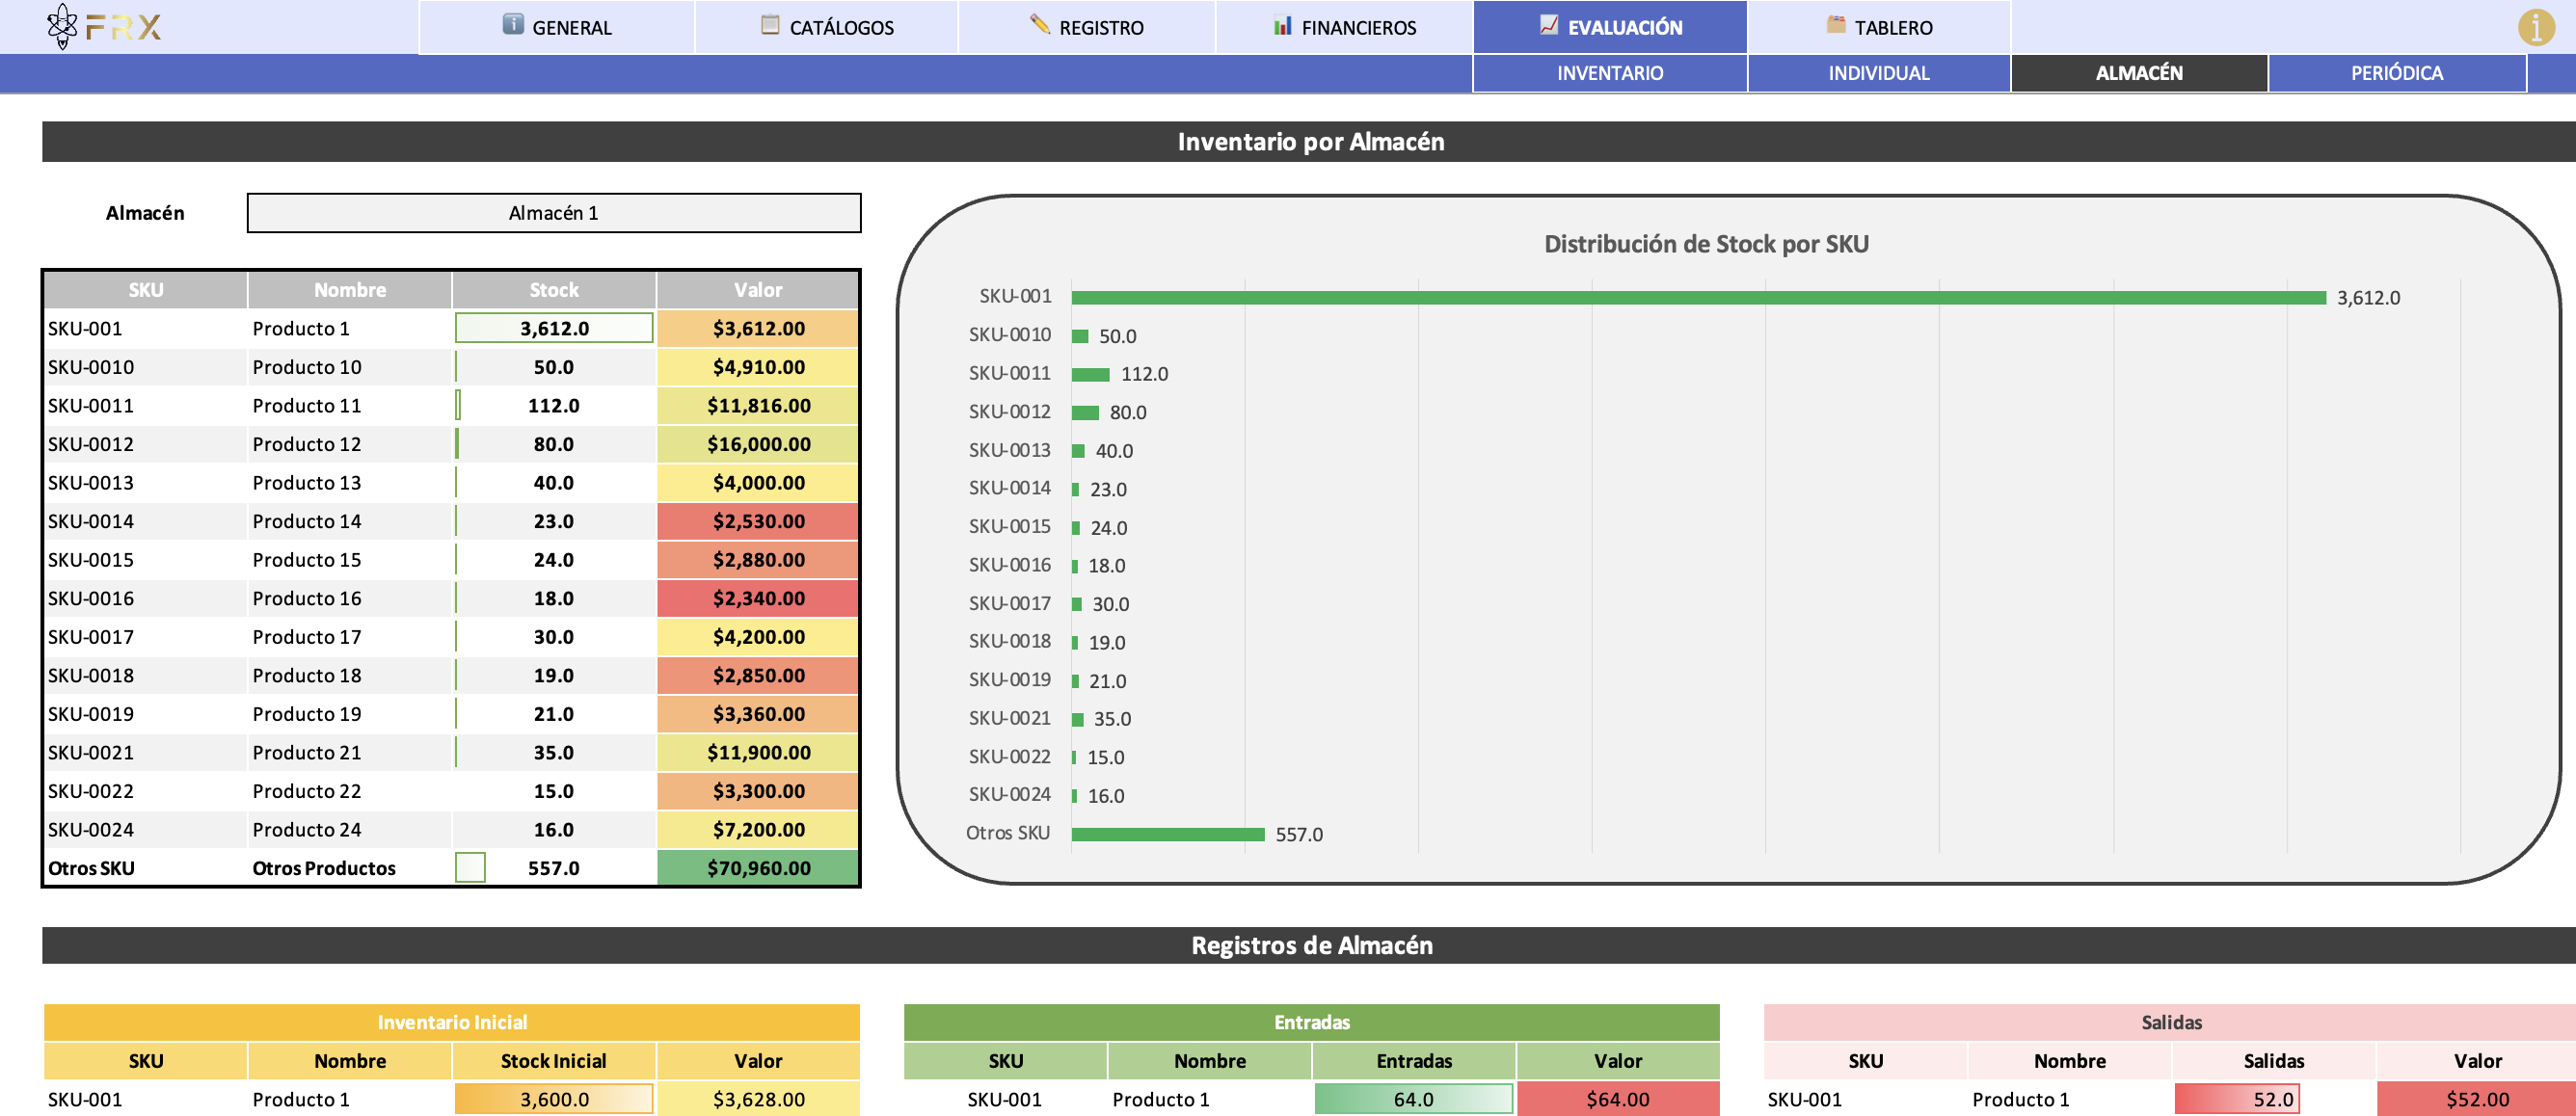Select the ALMACÉN sub-tab
This screenshot has height=1116, width=2576.
coord(2139,73)
